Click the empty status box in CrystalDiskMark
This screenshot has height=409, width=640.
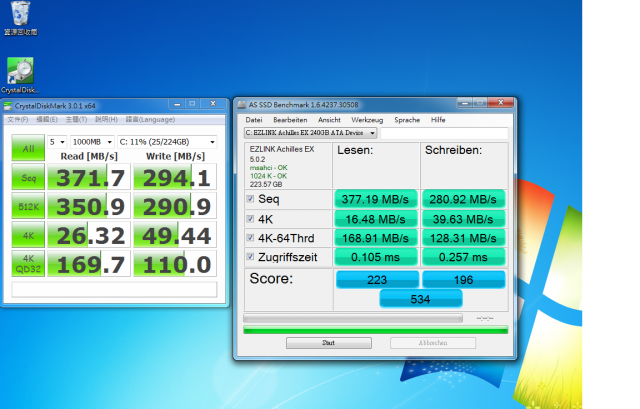click(114, 289)
